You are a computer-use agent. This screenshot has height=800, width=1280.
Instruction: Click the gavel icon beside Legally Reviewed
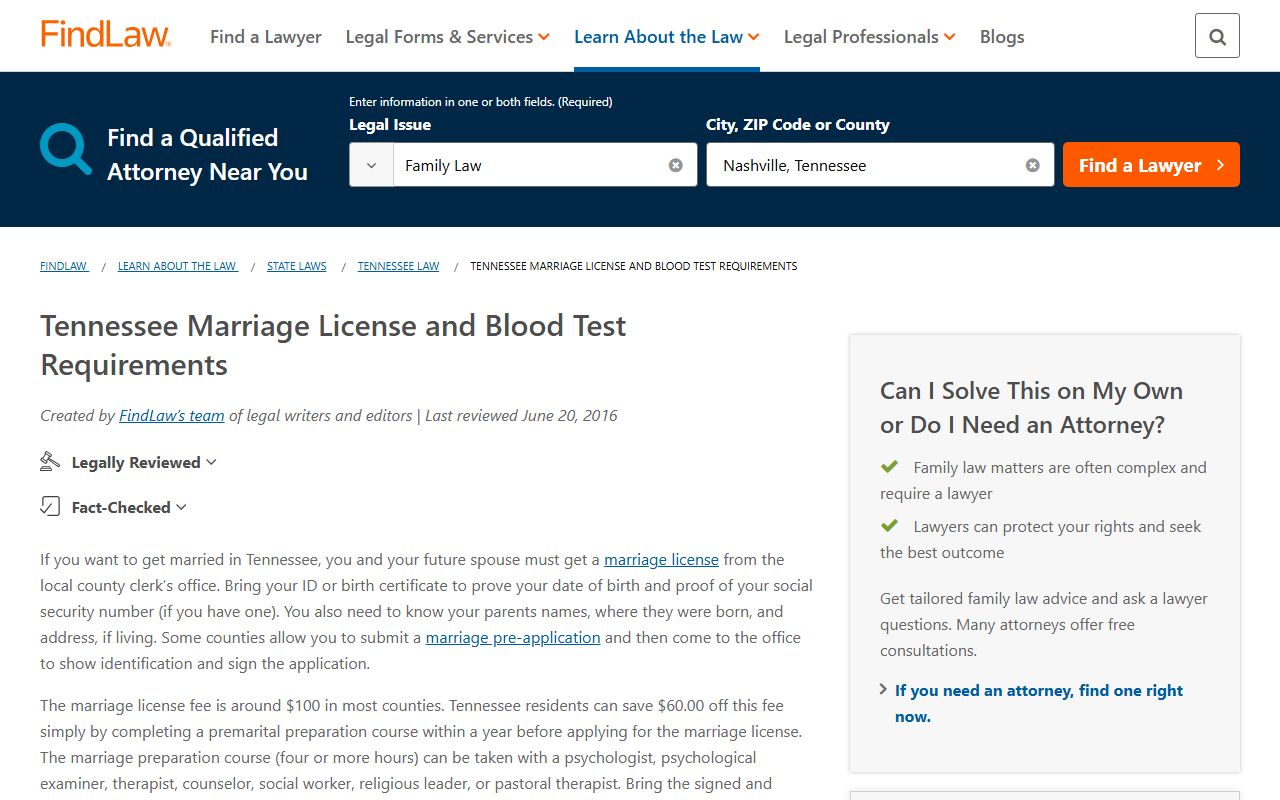[50, 462]
